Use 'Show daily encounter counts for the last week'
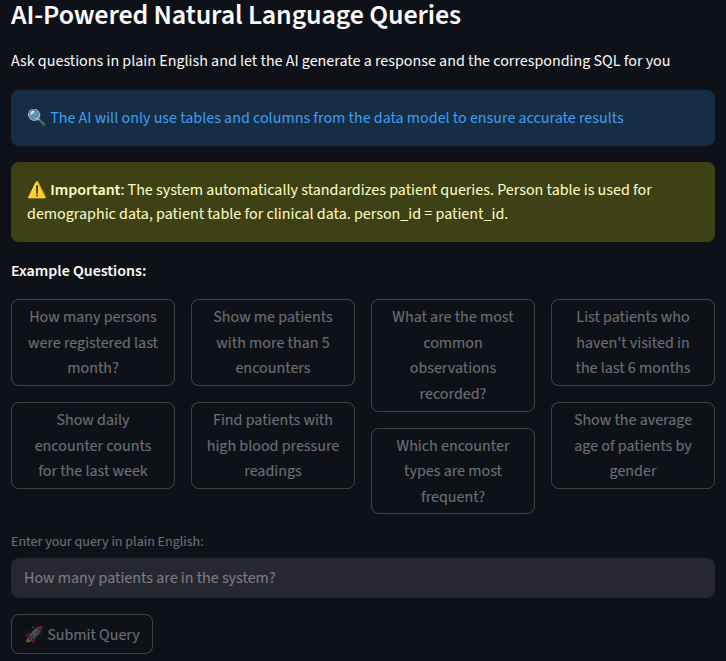The width and height of the screenshot is (726, 661). click(93, 445)
